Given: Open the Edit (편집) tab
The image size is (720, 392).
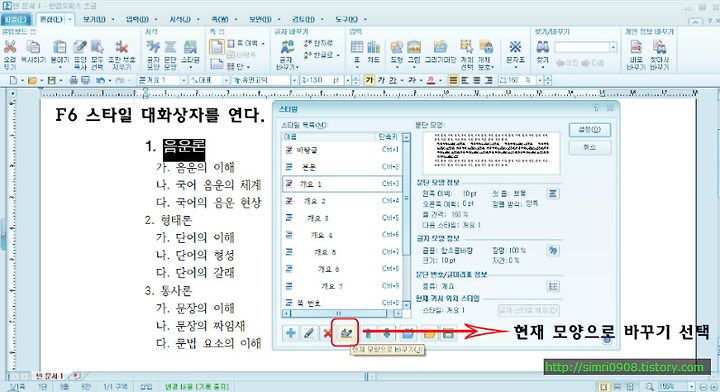Looking at the screenshot, I should pyautogui.click(x=51, y=19).
